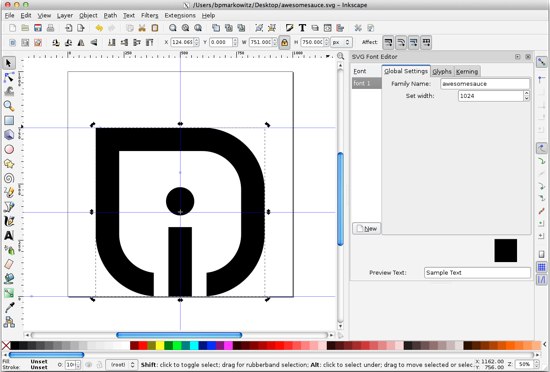Click the zoom percentage stepper arrows
The image size is (550, 372).
(537, 365)
